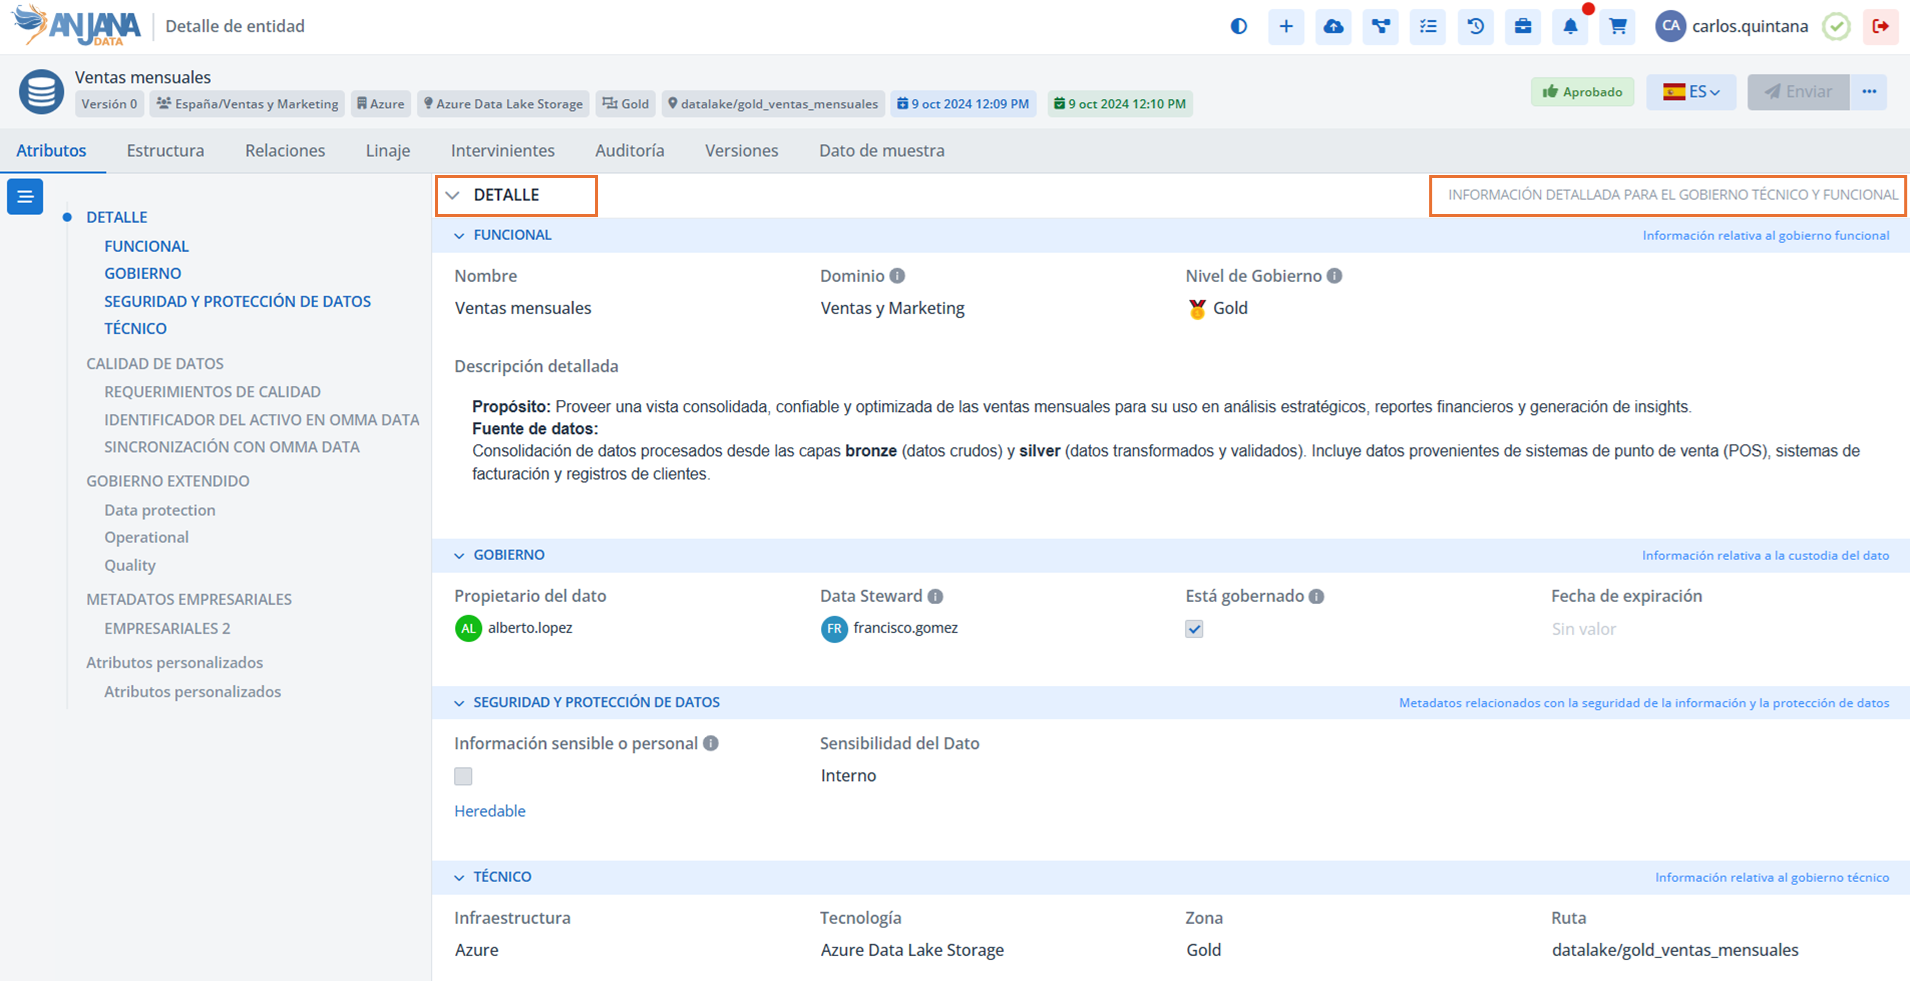Image resolution: width=1910 pixels, height=981 pixels.
Task: Click the plus create-new icon
Action: click(1286, 27)
